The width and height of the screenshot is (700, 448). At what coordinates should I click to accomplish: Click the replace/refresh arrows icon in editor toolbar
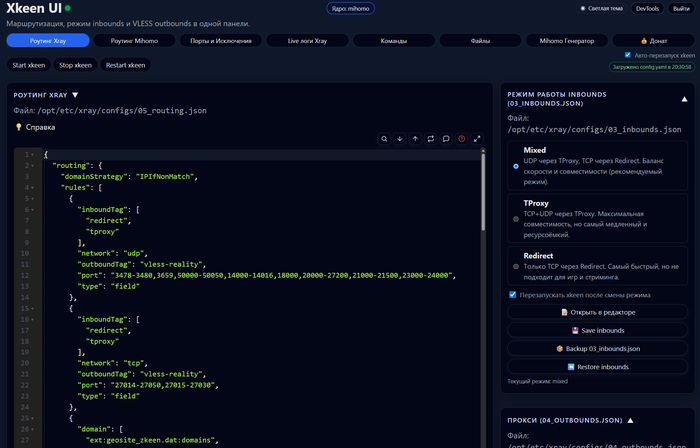[431, 139]
